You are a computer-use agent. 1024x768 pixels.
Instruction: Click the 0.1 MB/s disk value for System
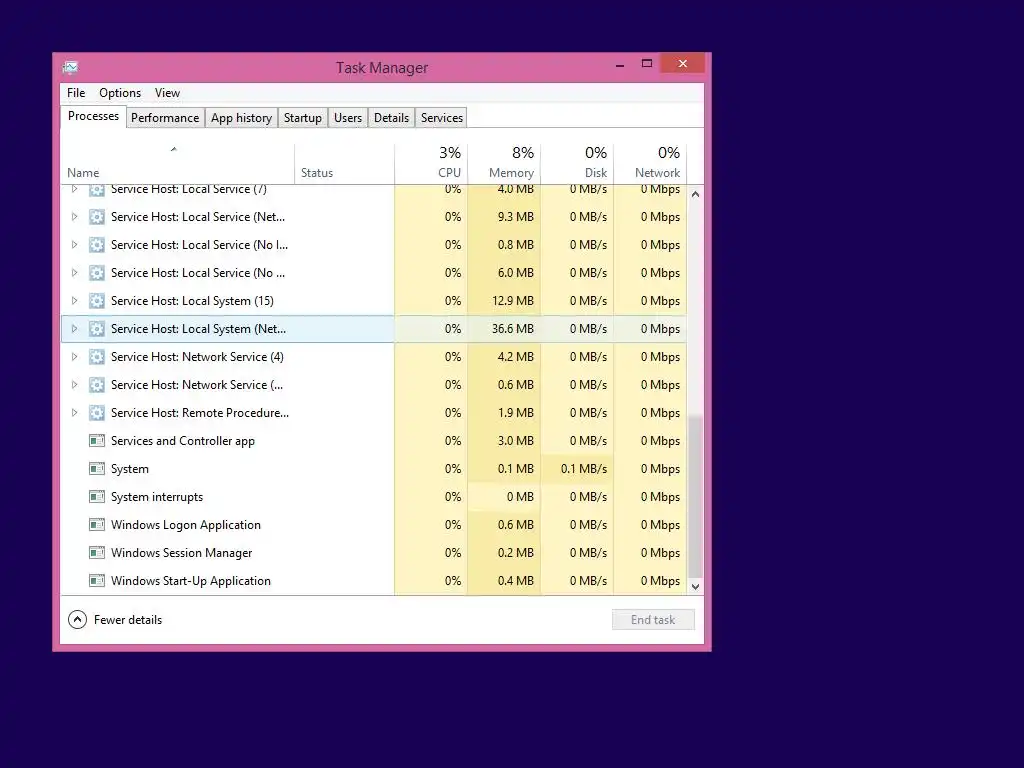click(584, 469)
